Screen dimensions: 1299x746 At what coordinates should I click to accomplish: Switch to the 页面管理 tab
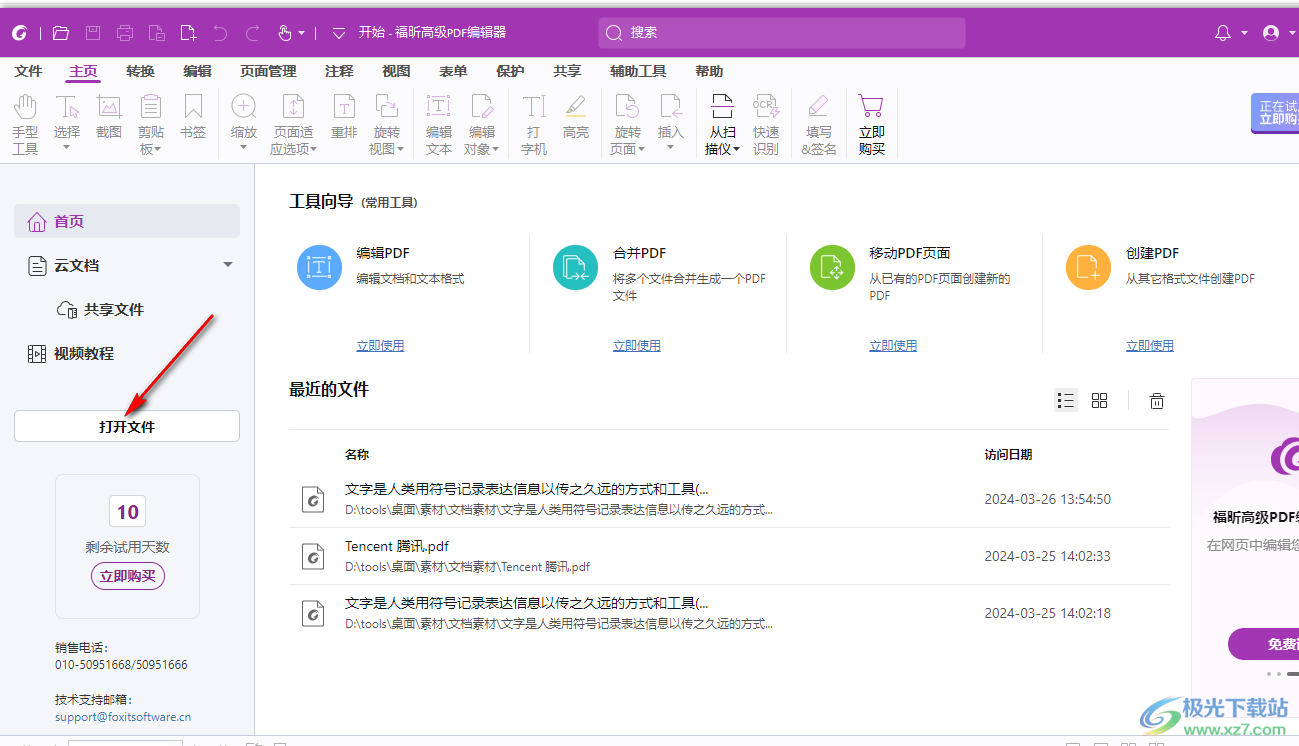pos(269,71)
